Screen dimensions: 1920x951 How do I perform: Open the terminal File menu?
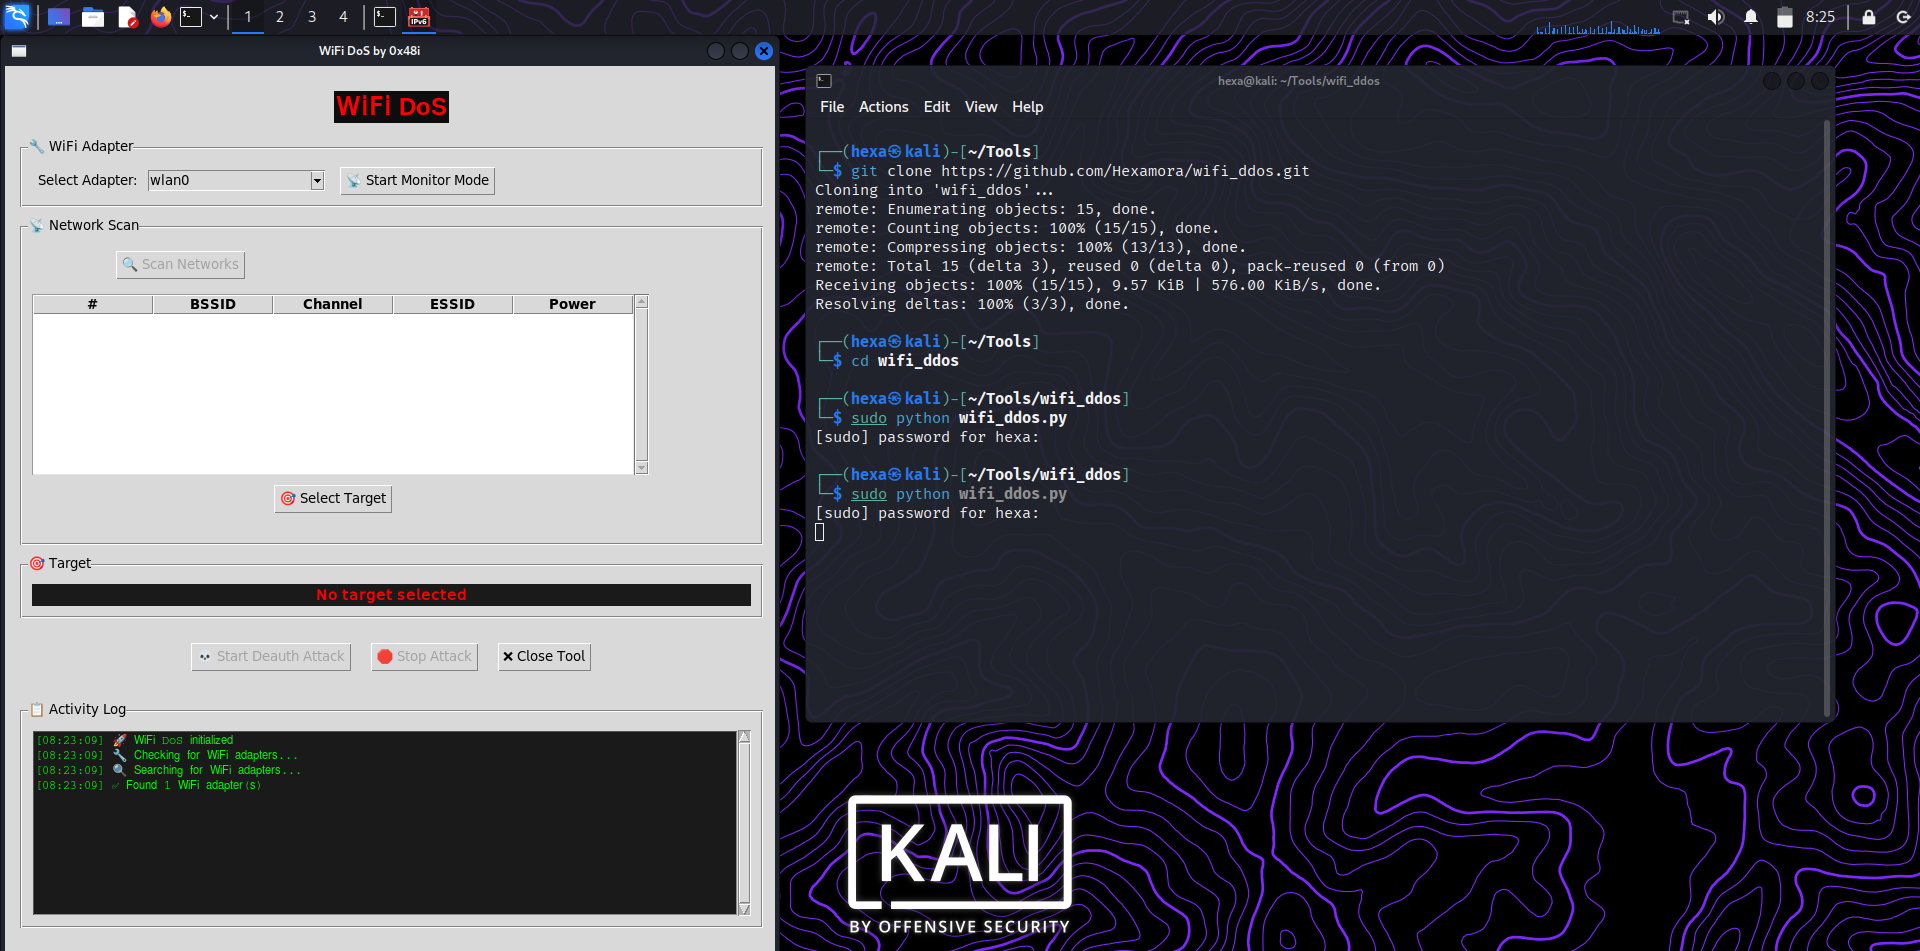point(832,107)
